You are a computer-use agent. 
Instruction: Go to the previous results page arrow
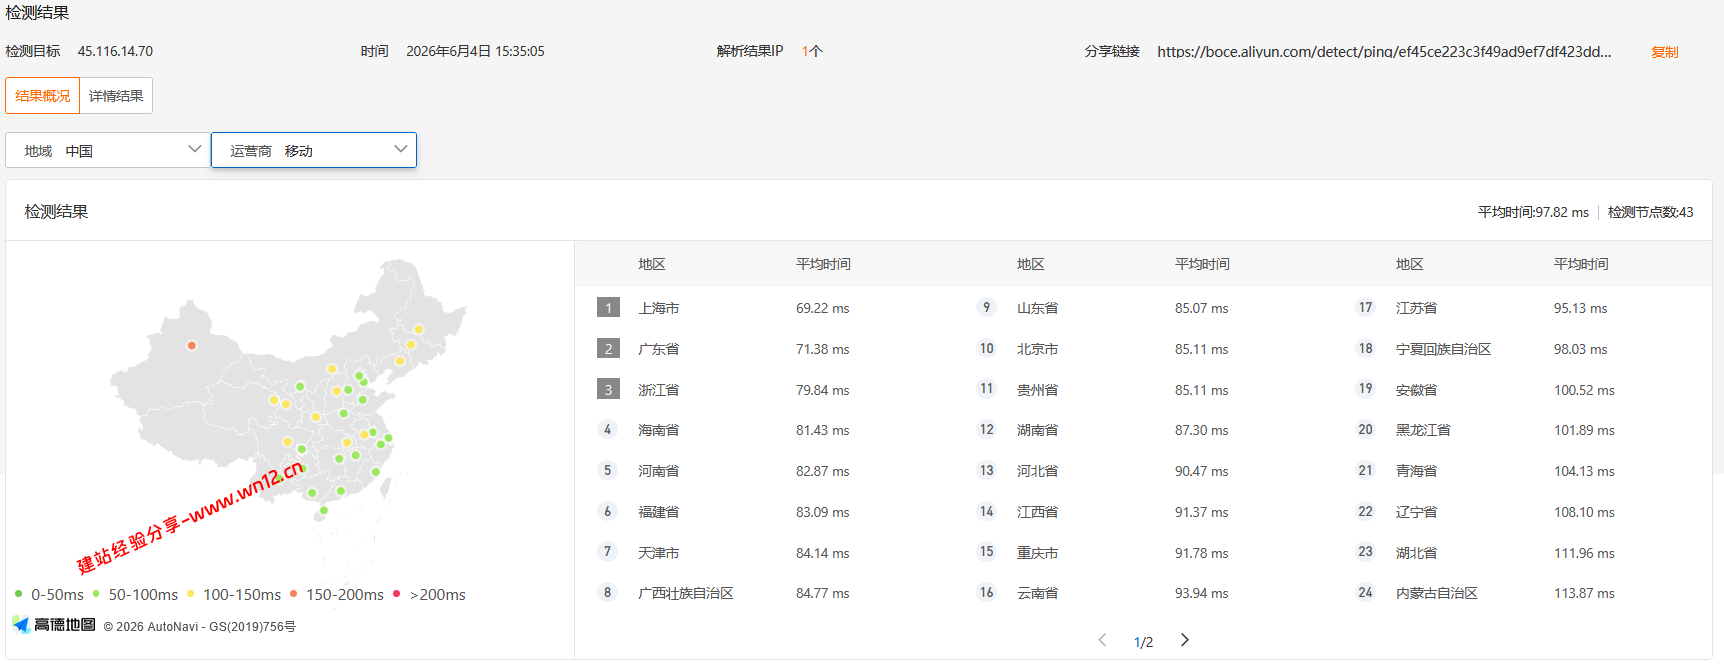click(1102, 640)
